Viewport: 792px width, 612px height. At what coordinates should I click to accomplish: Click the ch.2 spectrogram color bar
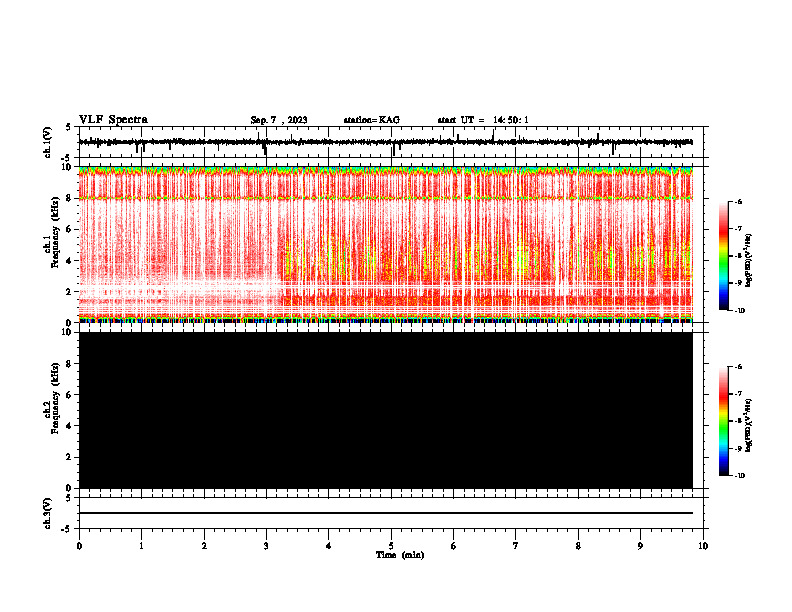pos(724,421)
